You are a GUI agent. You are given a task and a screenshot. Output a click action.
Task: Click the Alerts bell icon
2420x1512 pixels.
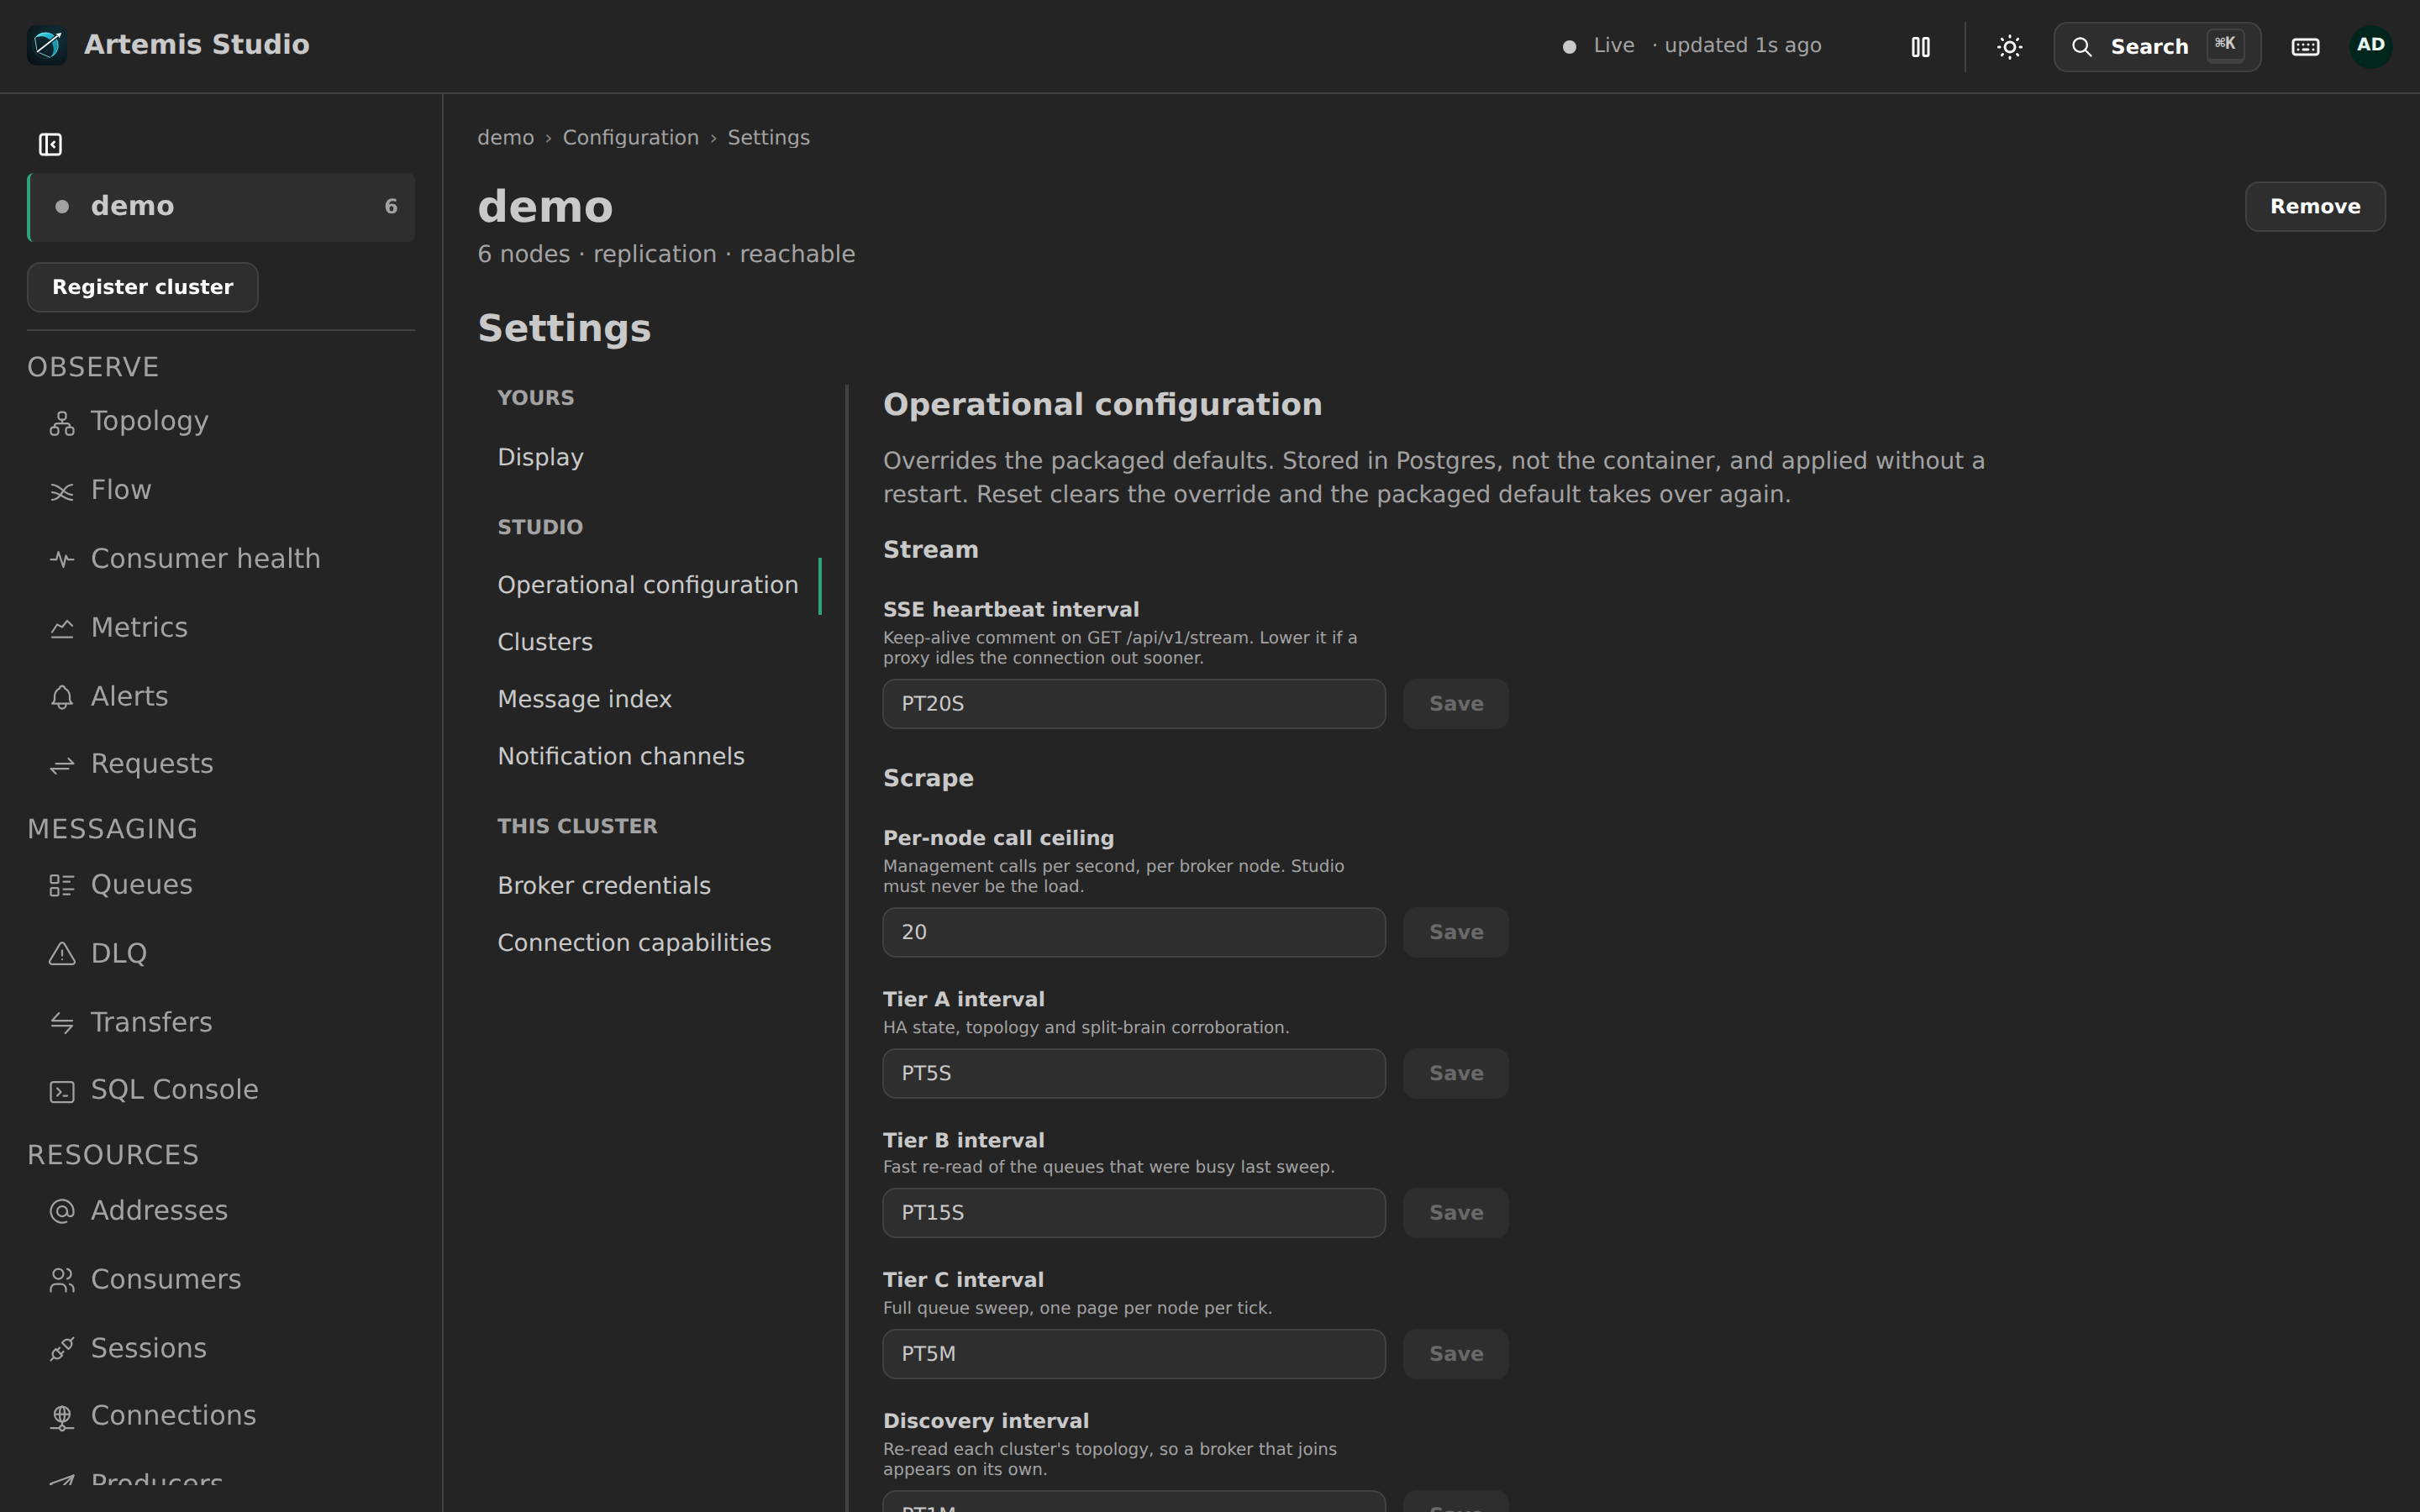[x=62, y=698]
